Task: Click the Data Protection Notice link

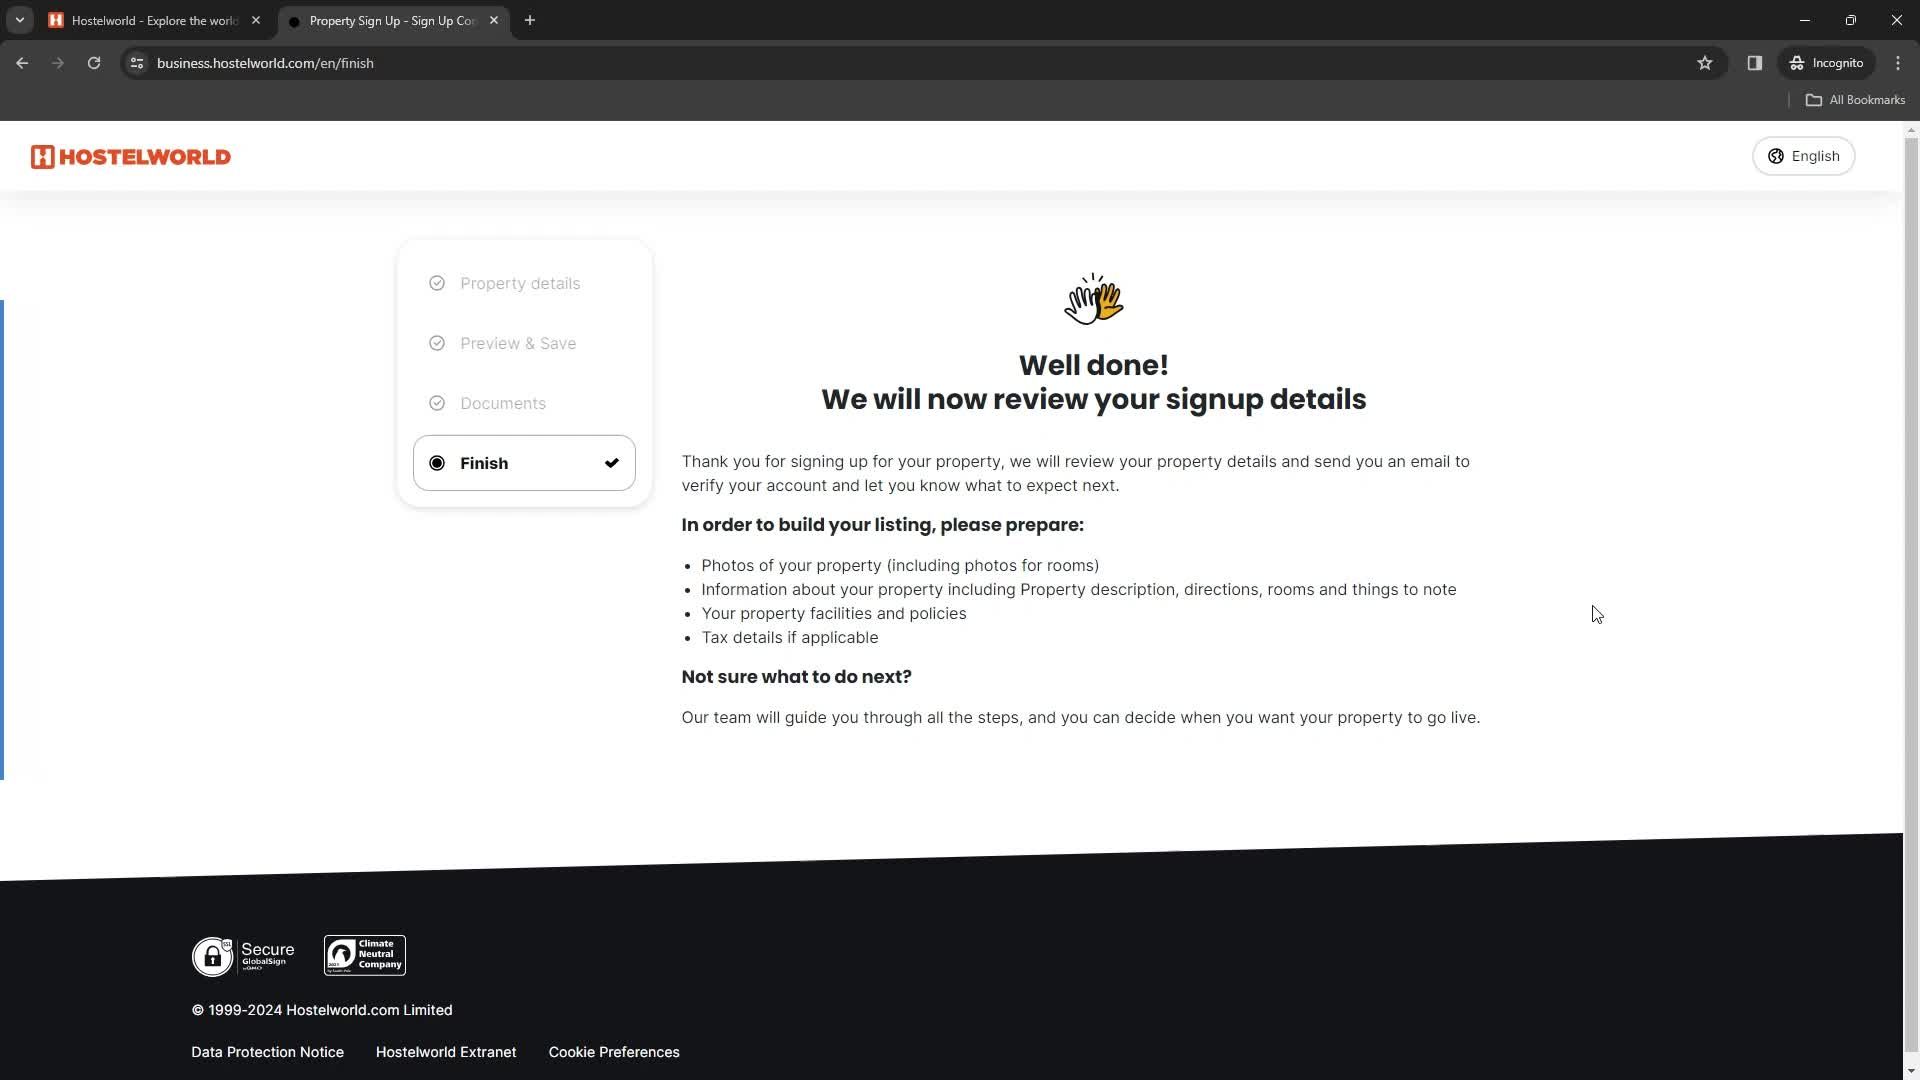Action: [266, 1052]
